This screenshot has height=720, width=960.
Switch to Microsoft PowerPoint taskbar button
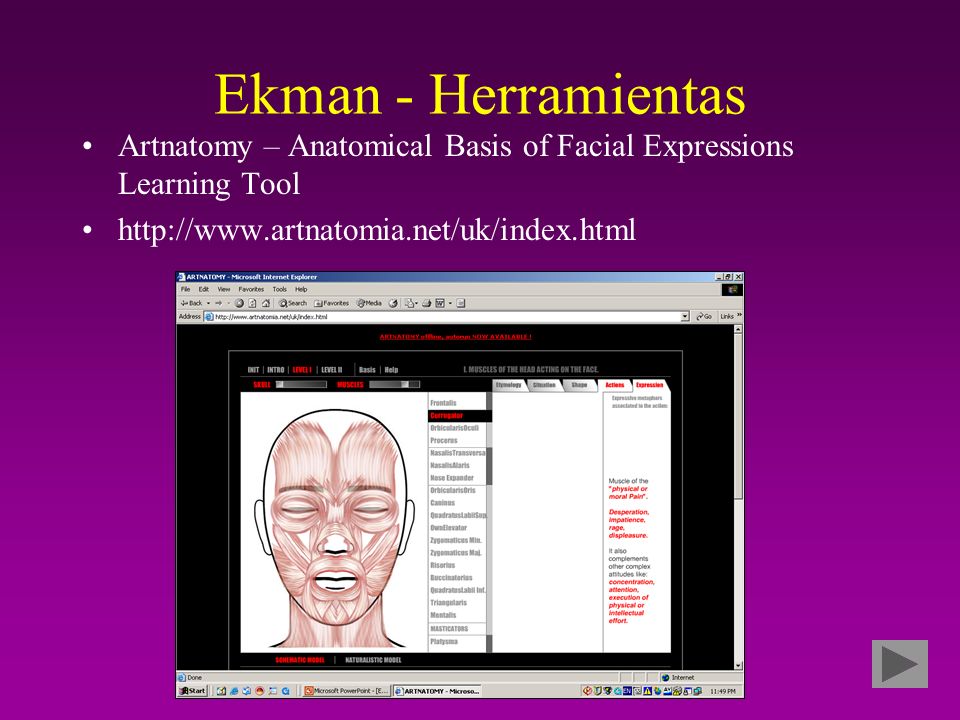pos(347,691)
